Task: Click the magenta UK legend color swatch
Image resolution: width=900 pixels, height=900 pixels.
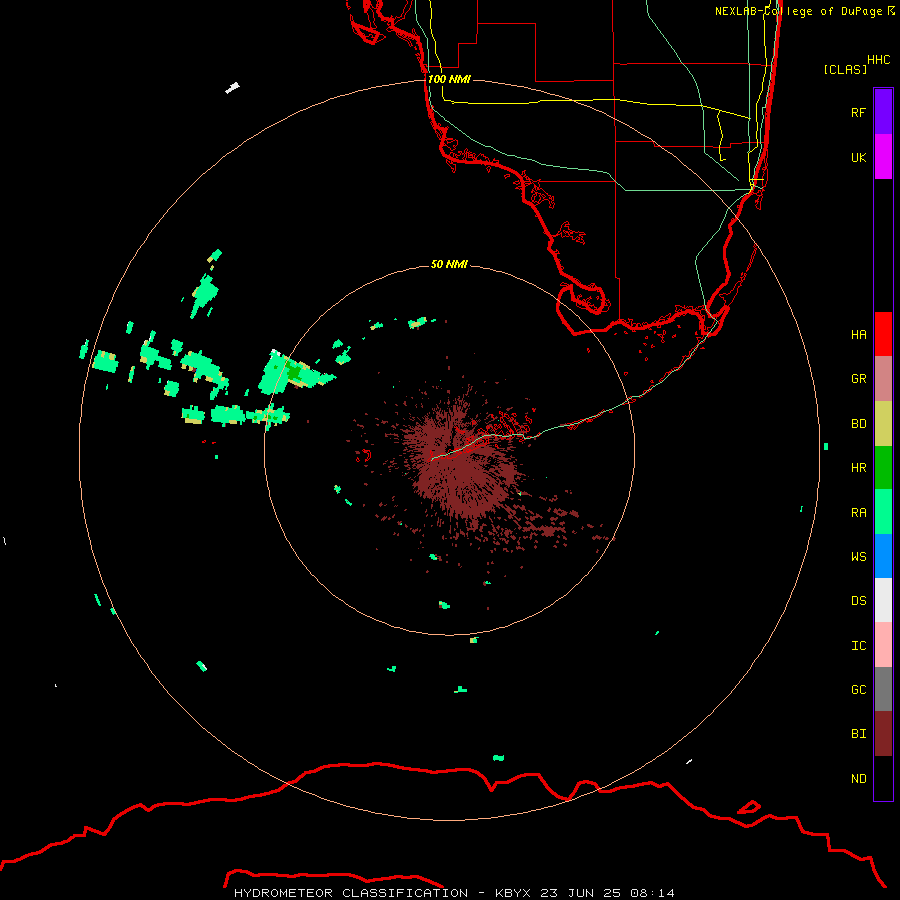Action: 883,157
